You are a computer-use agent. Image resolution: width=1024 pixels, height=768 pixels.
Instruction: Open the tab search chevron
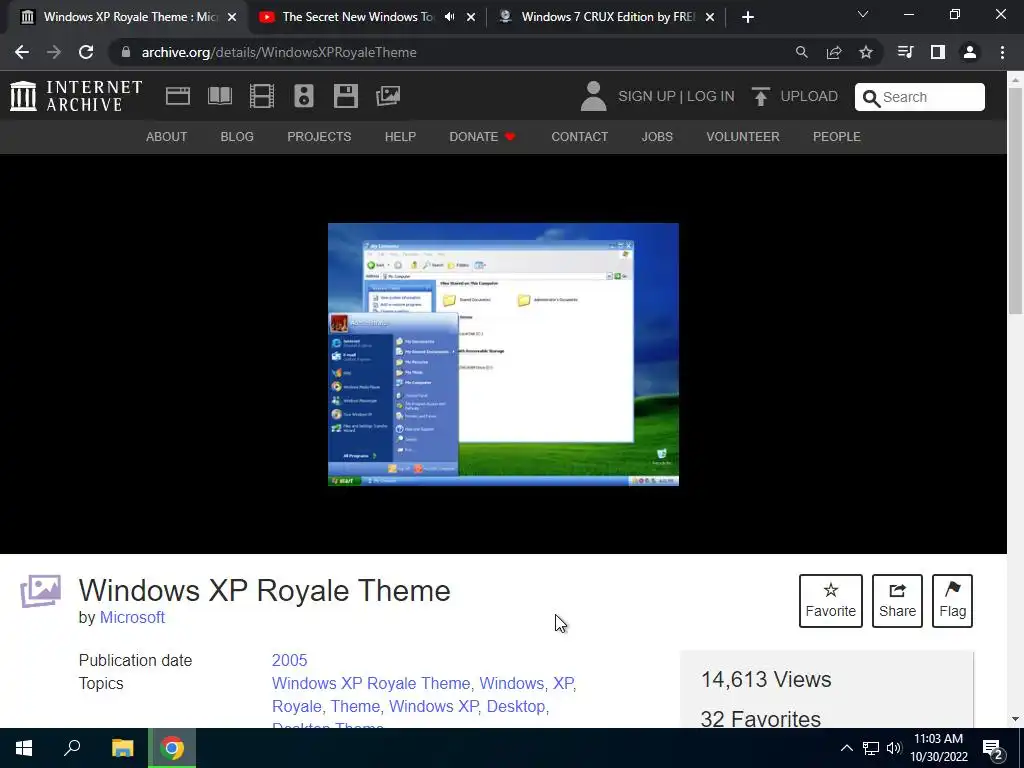click(x=863, y=14)
